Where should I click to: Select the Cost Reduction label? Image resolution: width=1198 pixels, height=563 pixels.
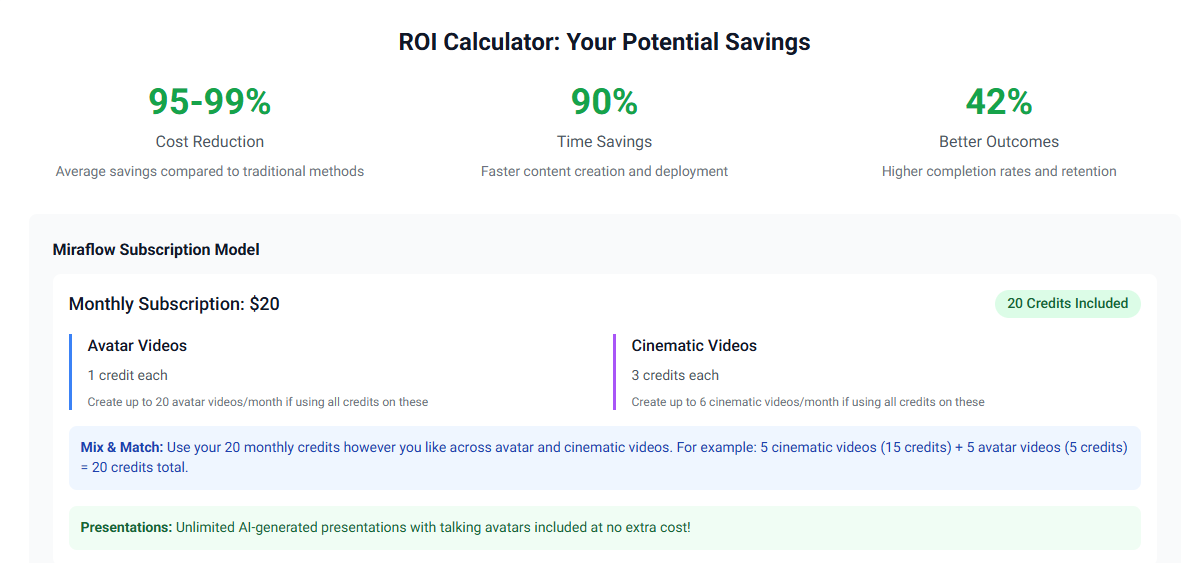[210, 142]
